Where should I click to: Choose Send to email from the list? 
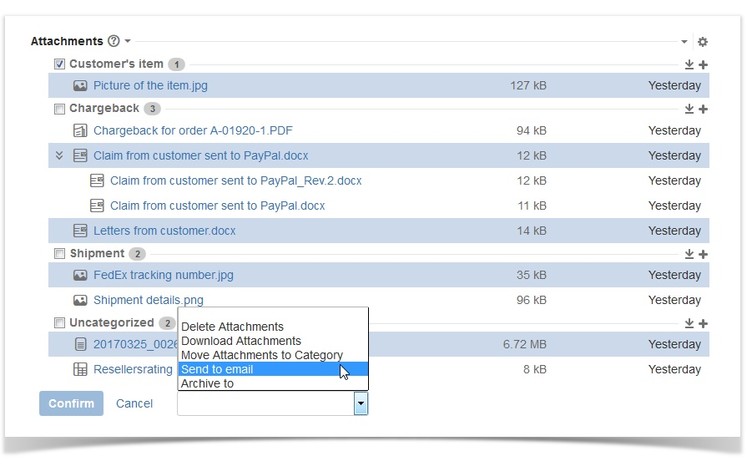[x=217, y=369]
